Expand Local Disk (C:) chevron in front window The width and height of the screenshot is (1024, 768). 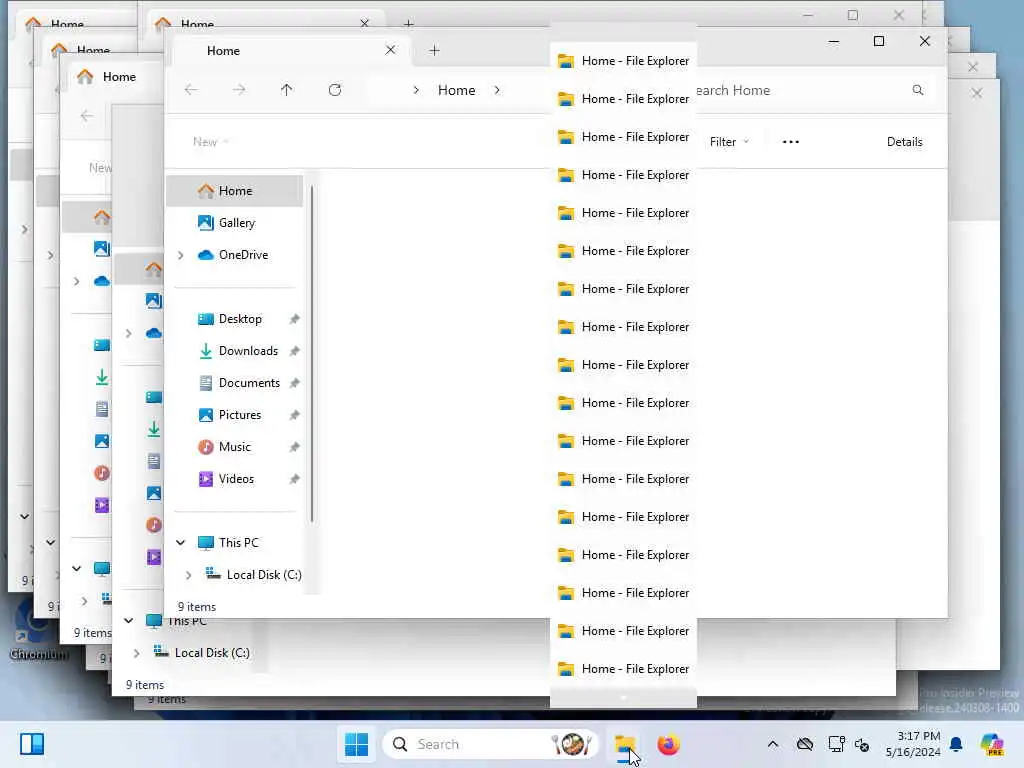[189, 575]
